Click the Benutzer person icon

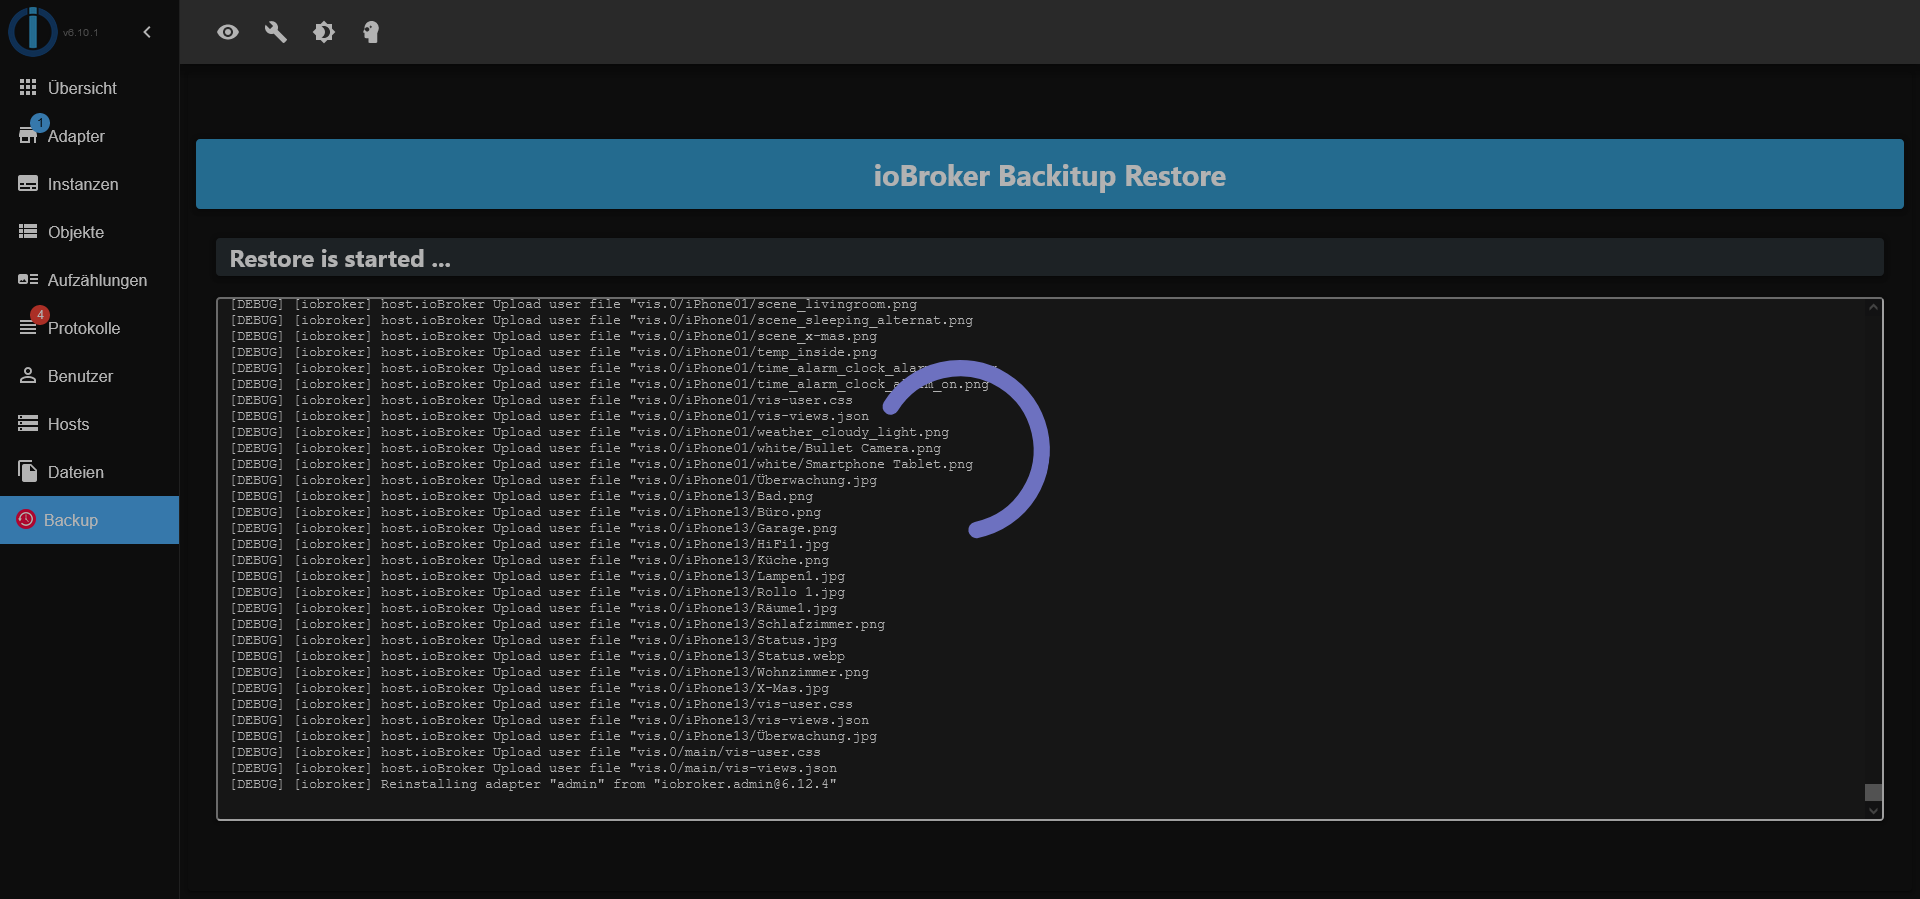[28, 376]
